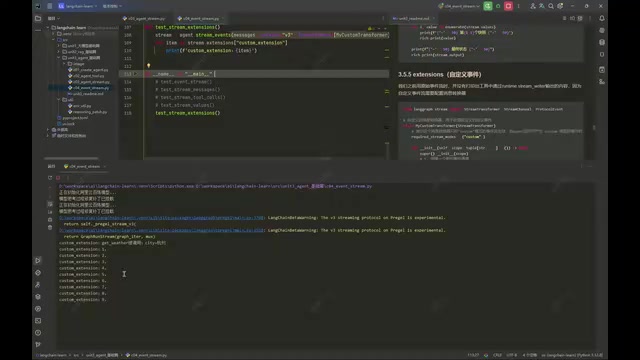Open c04_event_stream run configuration dropdown
The width and height of the screenshot is (640, 360).
click(x=459, y=6)
